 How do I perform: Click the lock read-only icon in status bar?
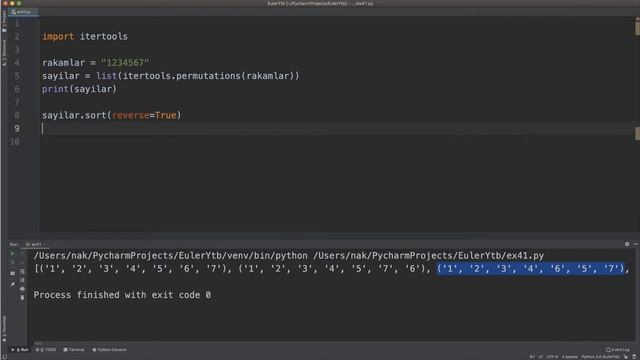coord(626,357)
